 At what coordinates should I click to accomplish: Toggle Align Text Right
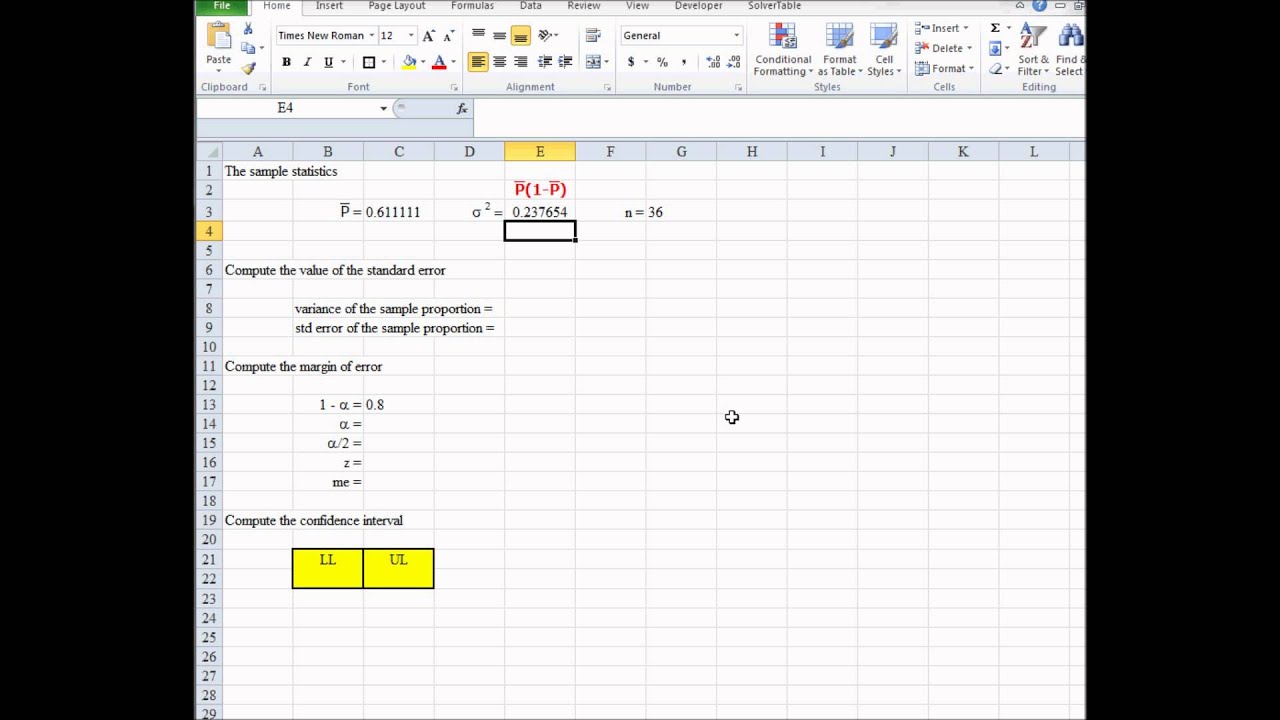(520, 62)
